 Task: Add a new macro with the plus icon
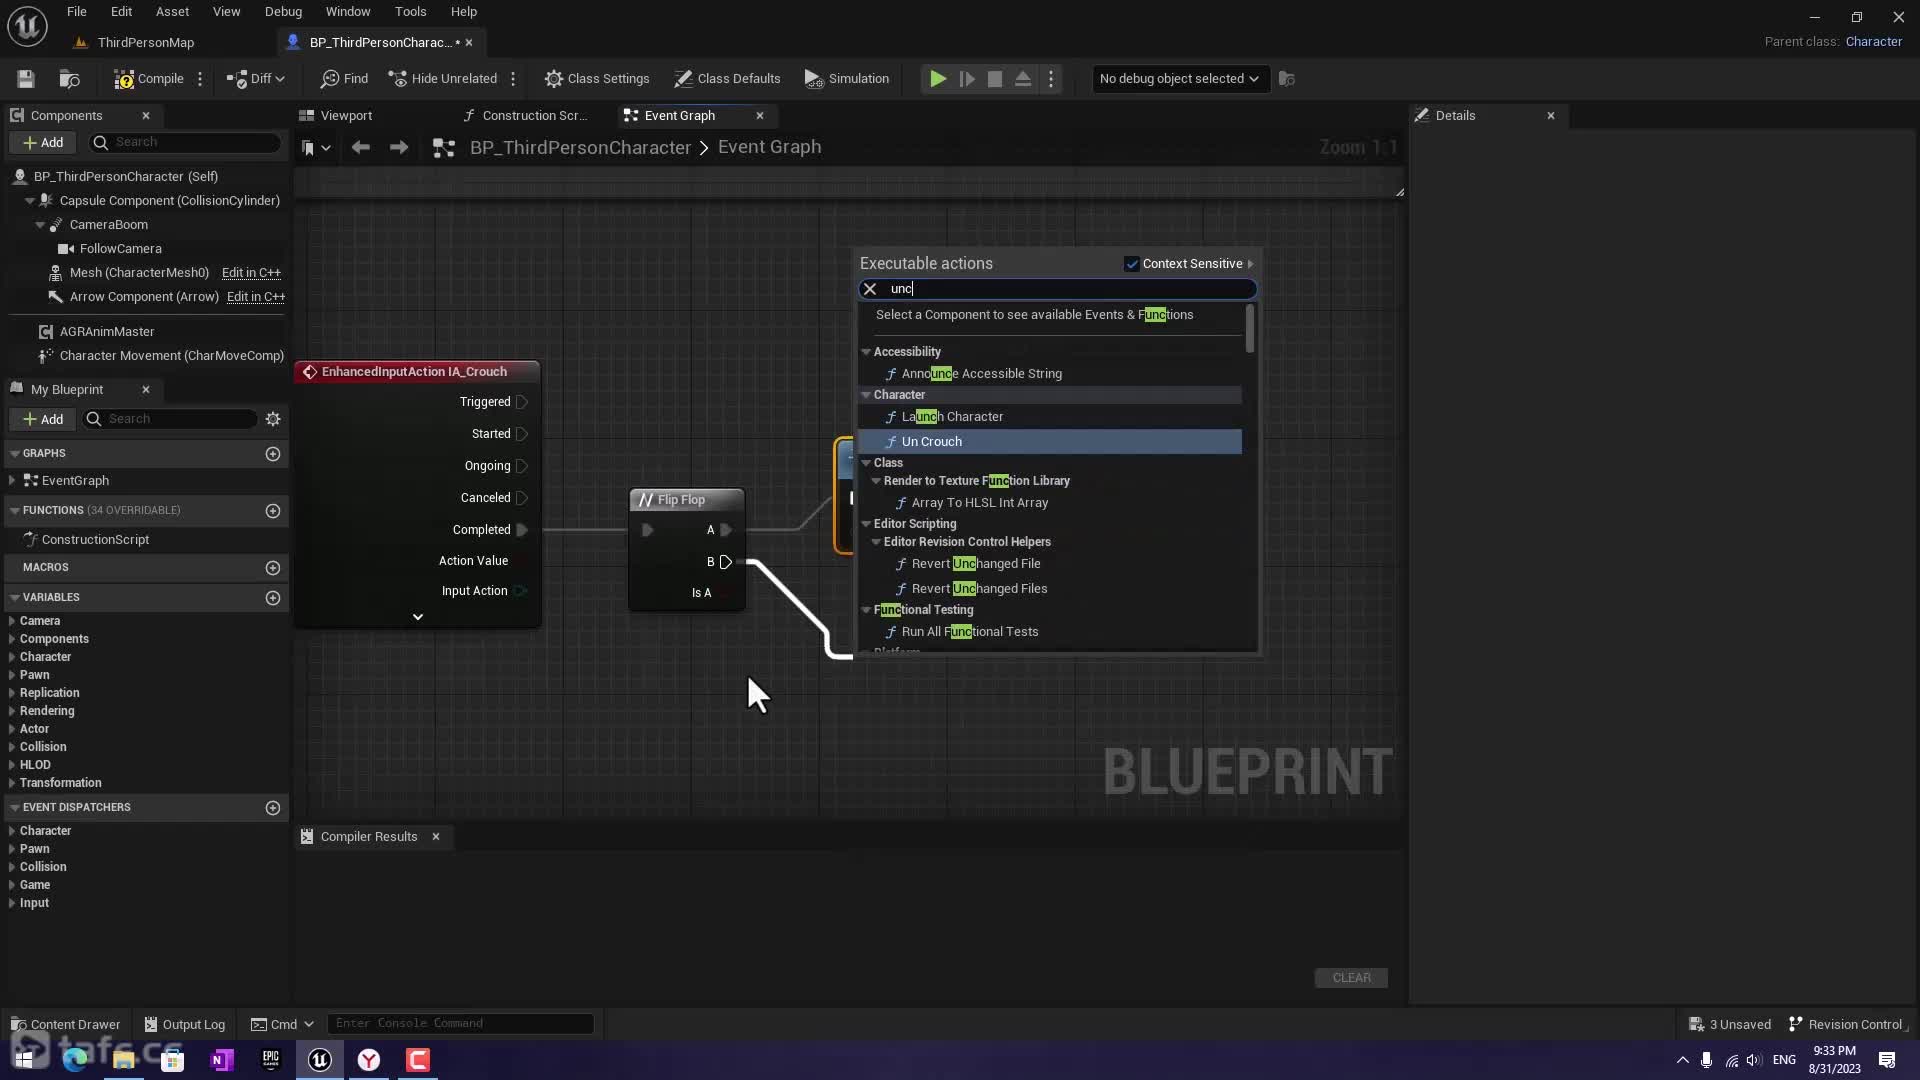273,568
